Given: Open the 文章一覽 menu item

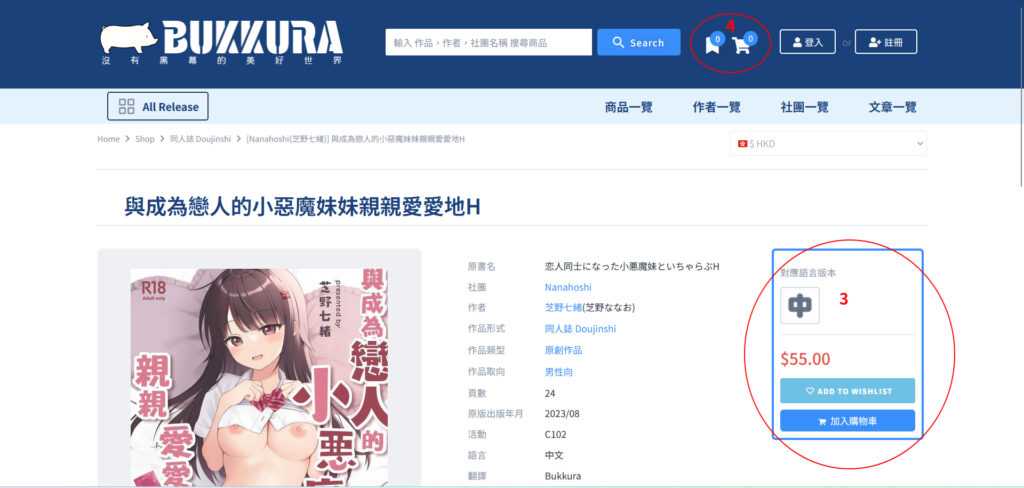Looking at the screenshot, I should click(893, 107).
